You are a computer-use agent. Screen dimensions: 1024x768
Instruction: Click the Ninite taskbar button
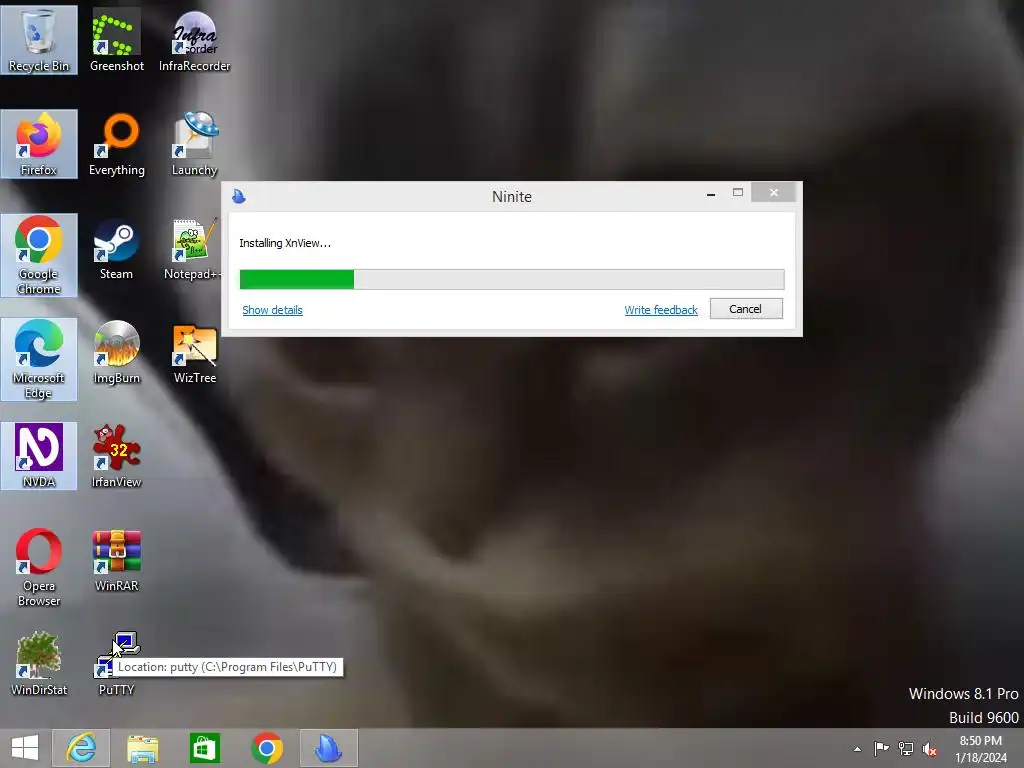coord(328,748)
